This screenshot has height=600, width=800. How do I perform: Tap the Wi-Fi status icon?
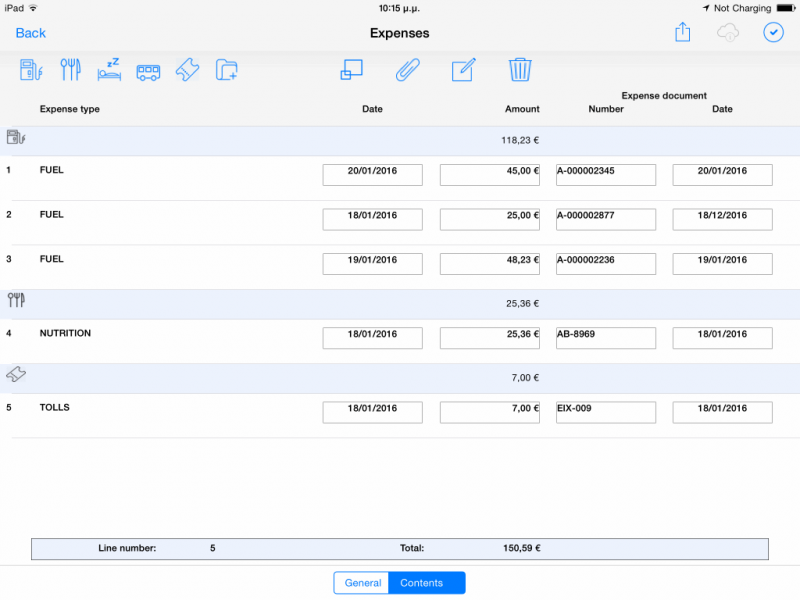(x=34, y=8)
